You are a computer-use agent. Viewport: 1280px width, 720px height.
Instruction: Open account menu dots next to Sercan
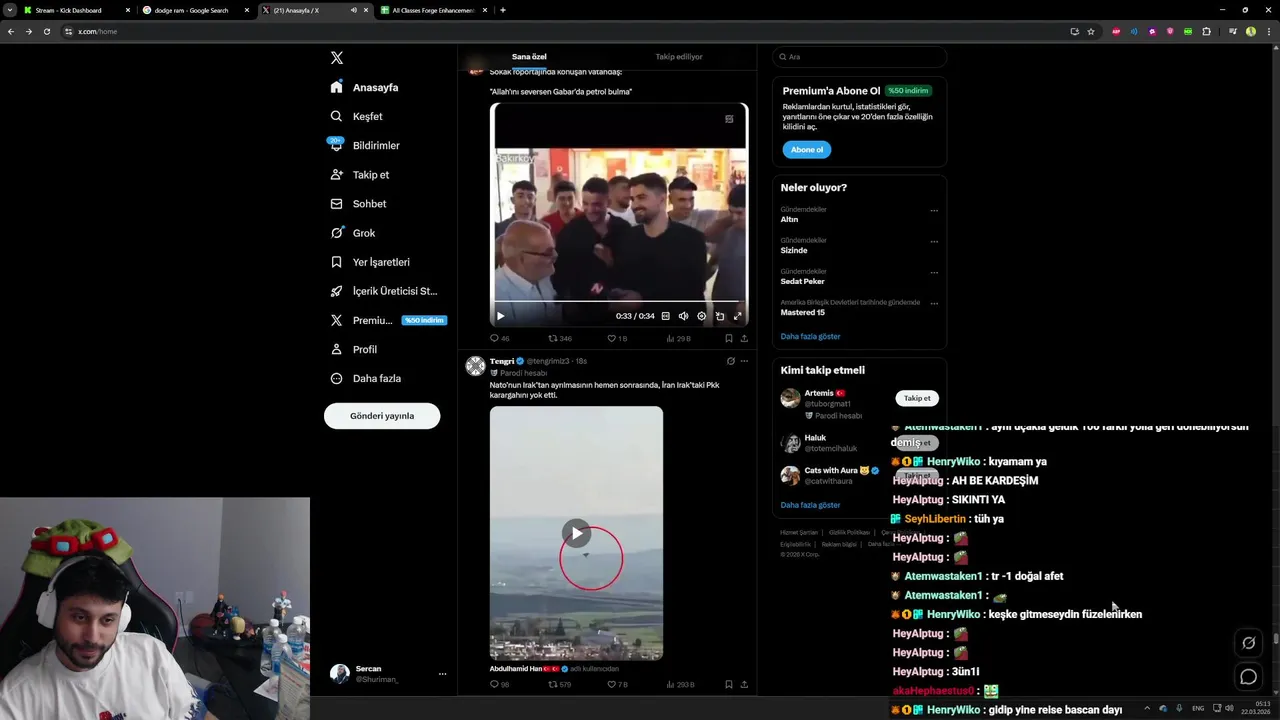tap(442, 674)
